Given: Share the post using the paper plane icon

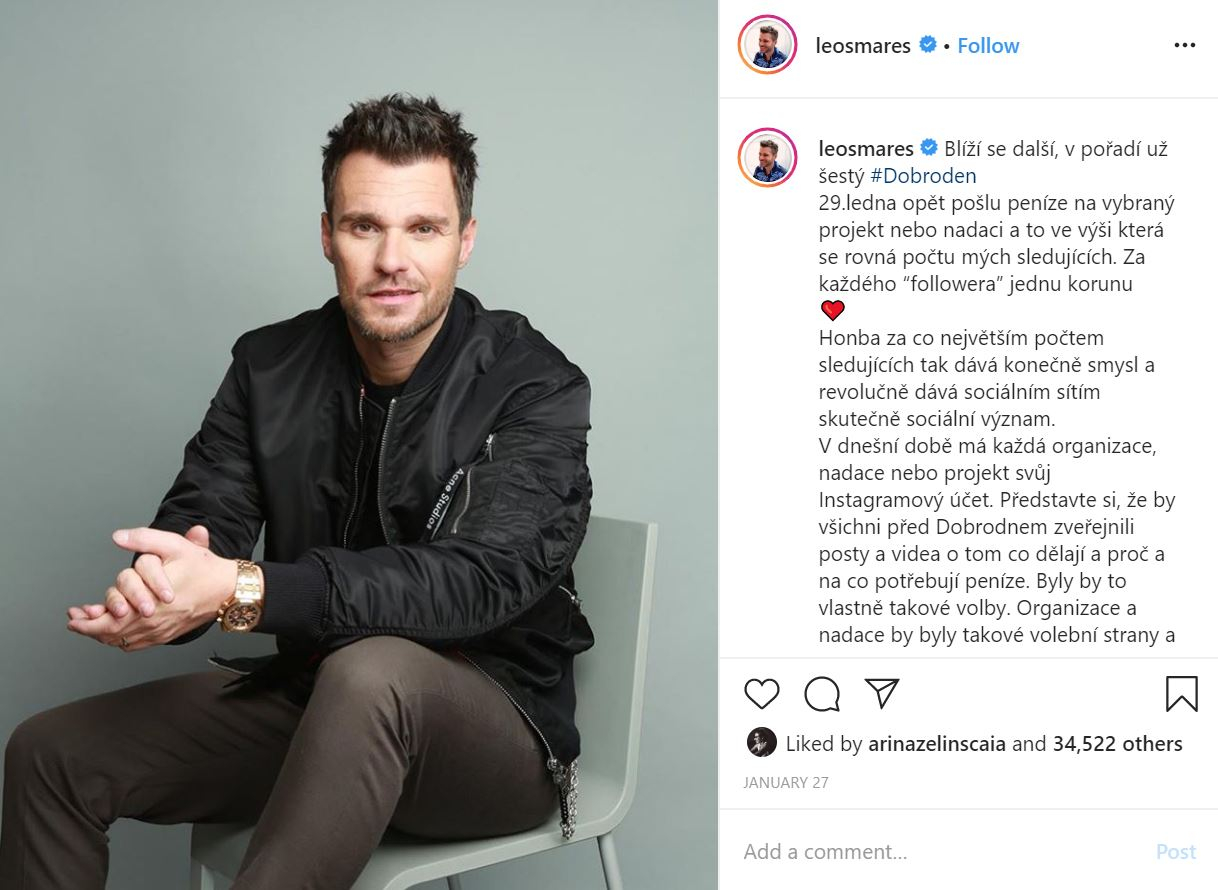Looking at the screenshot, I should click(x=882, y=693).
